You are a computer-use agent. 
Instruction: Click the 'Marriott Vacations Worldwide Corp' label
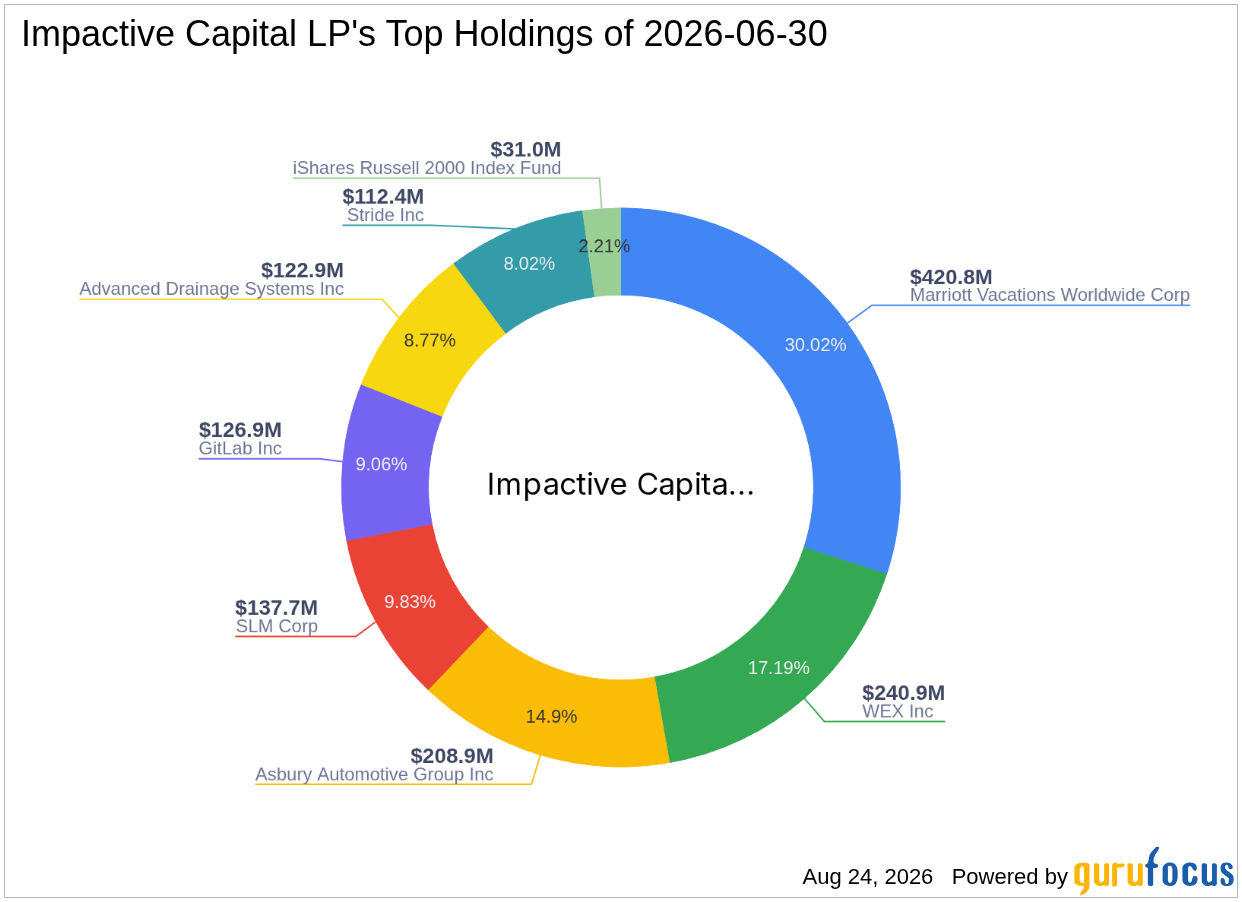click(1050, 295)
